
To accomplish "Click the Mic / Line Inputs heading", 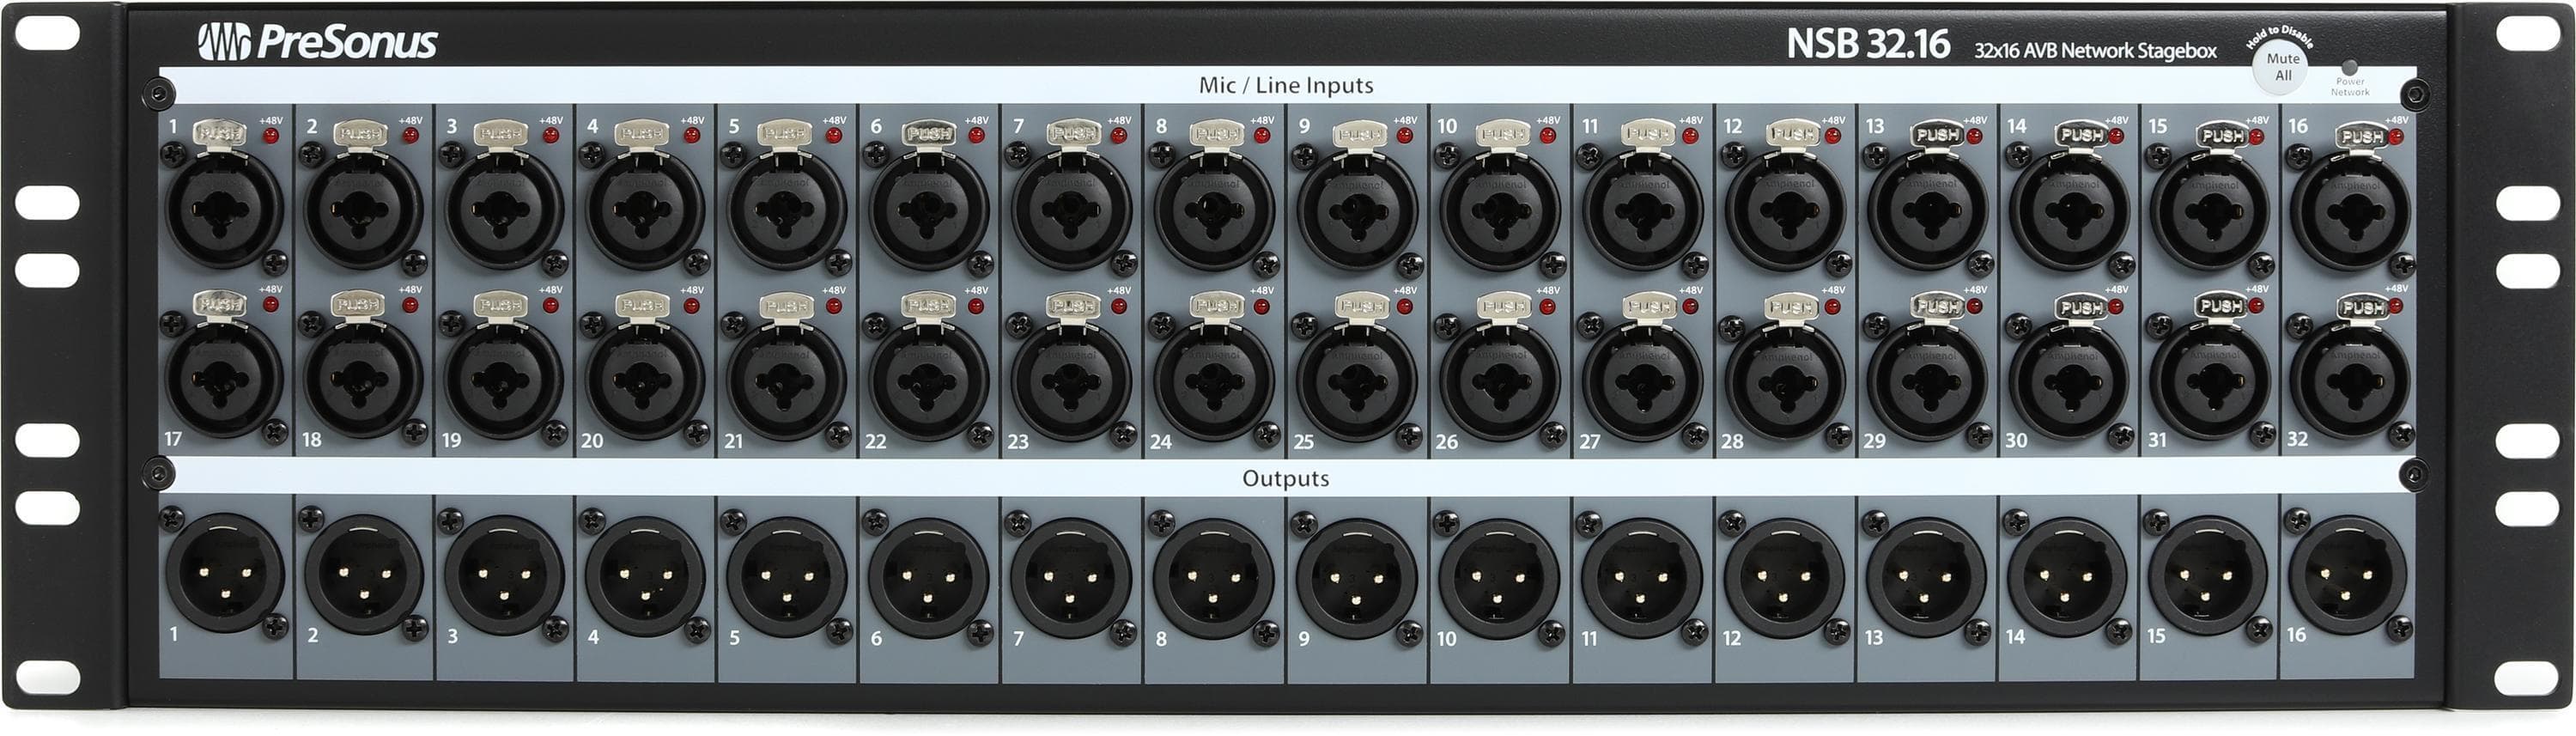I will (1286, 85).
